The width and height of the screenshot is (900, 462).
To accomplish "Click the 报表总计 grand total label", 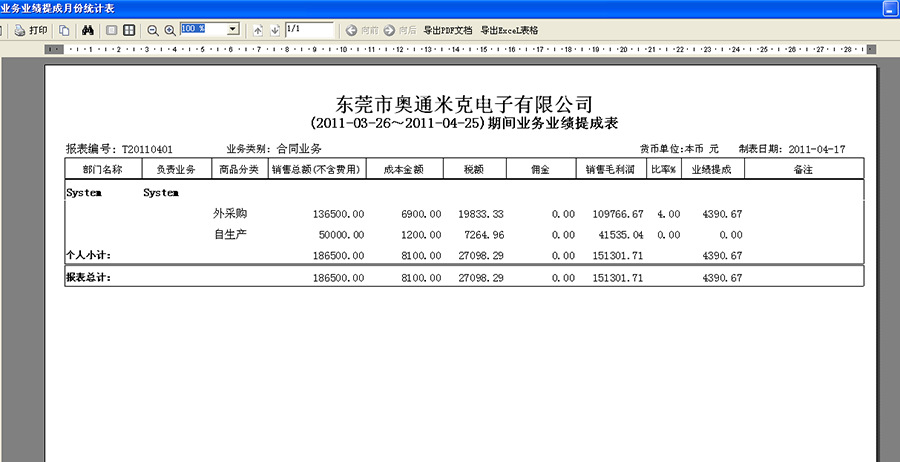I will click(88, 277).
